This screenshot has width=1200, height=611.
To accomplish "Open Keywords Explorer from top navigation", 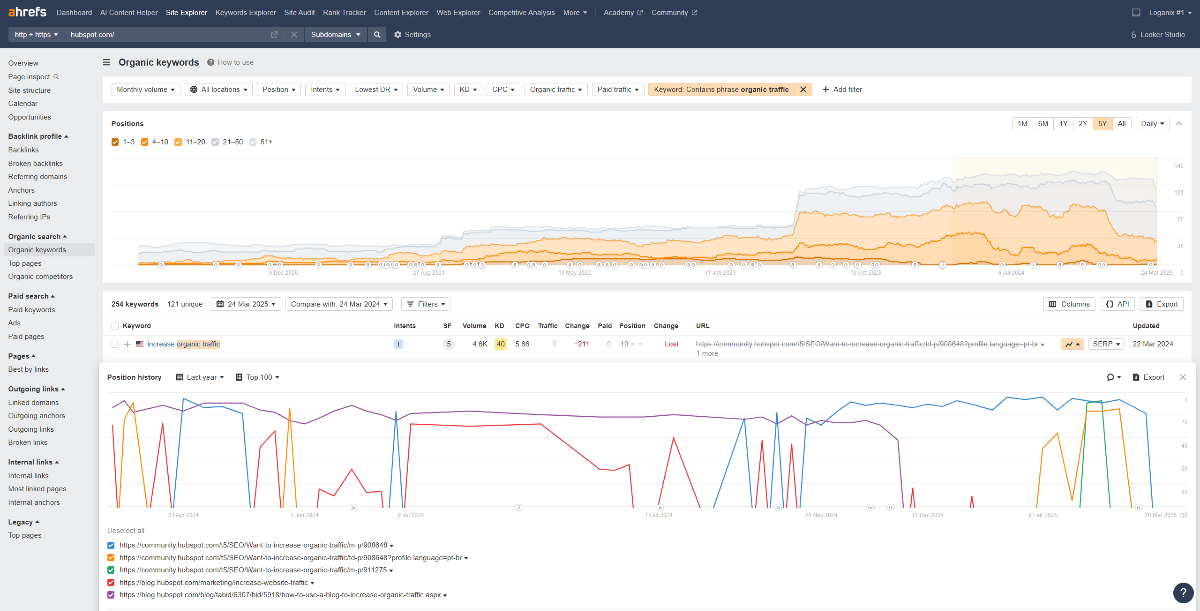I will click(x=246, y=12).
